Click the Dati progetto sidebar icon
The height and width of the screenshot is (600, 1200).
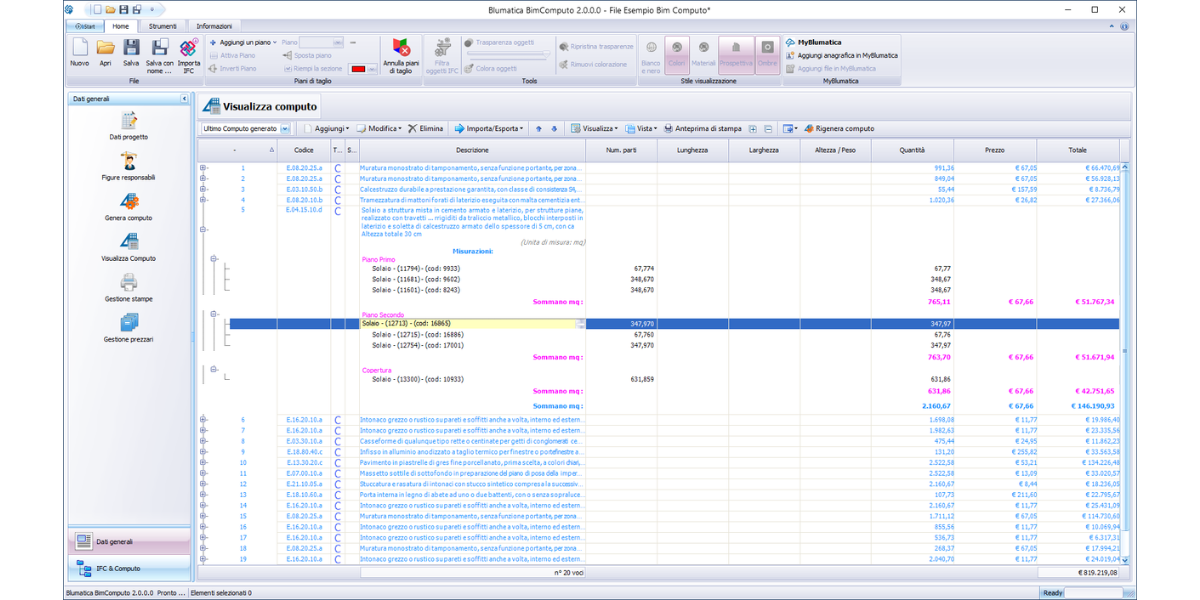pos(128,123)
